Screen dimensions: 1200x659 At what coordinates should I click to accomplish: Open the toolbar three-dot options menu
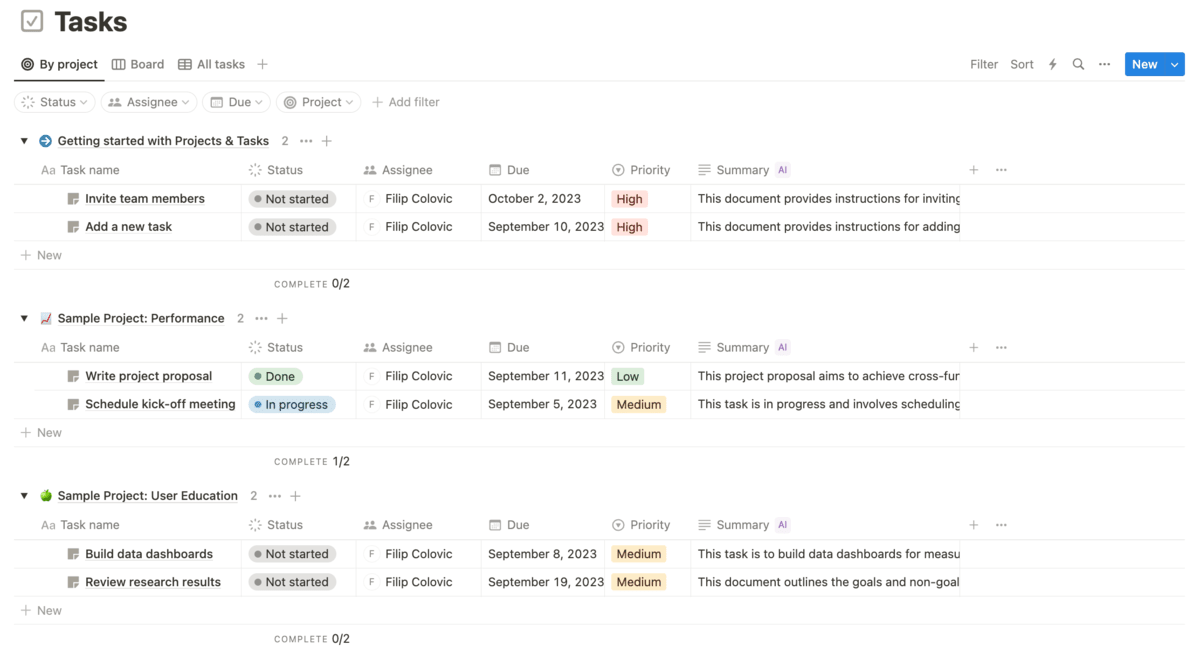tap(1104, 64)
